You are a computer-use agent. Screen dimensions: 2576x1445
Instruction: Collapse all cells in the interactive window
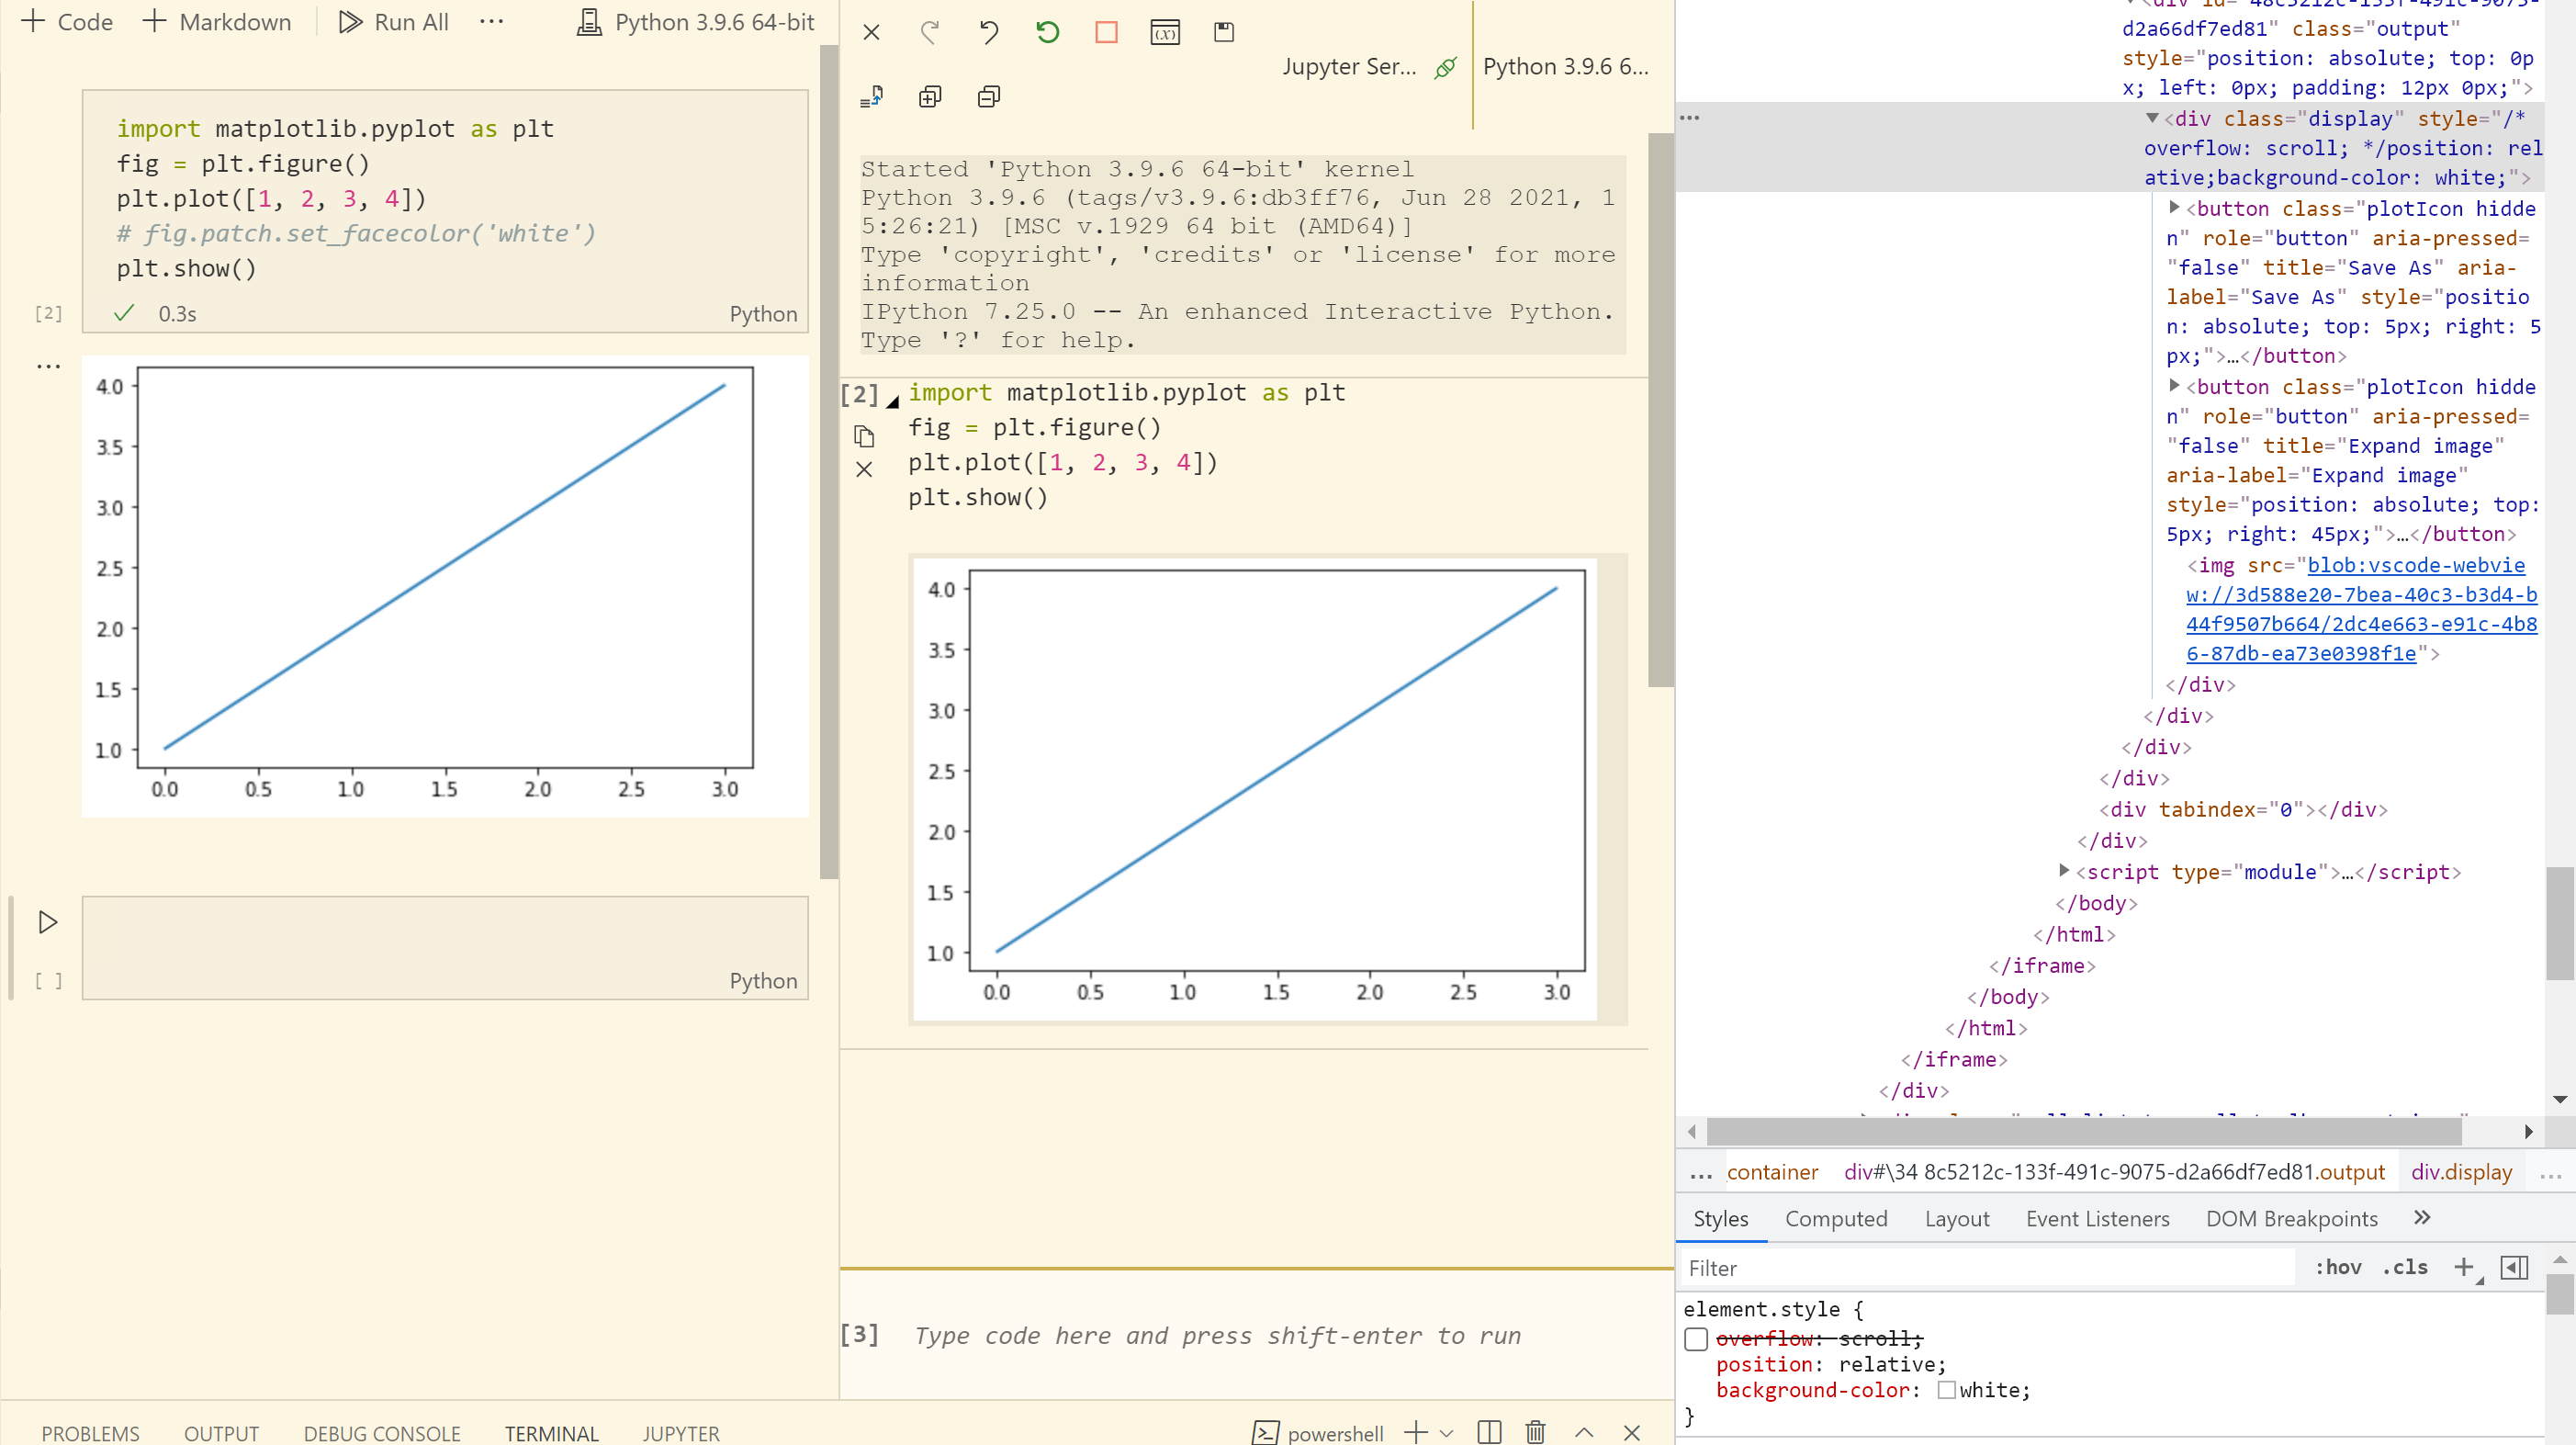point(988,96)
